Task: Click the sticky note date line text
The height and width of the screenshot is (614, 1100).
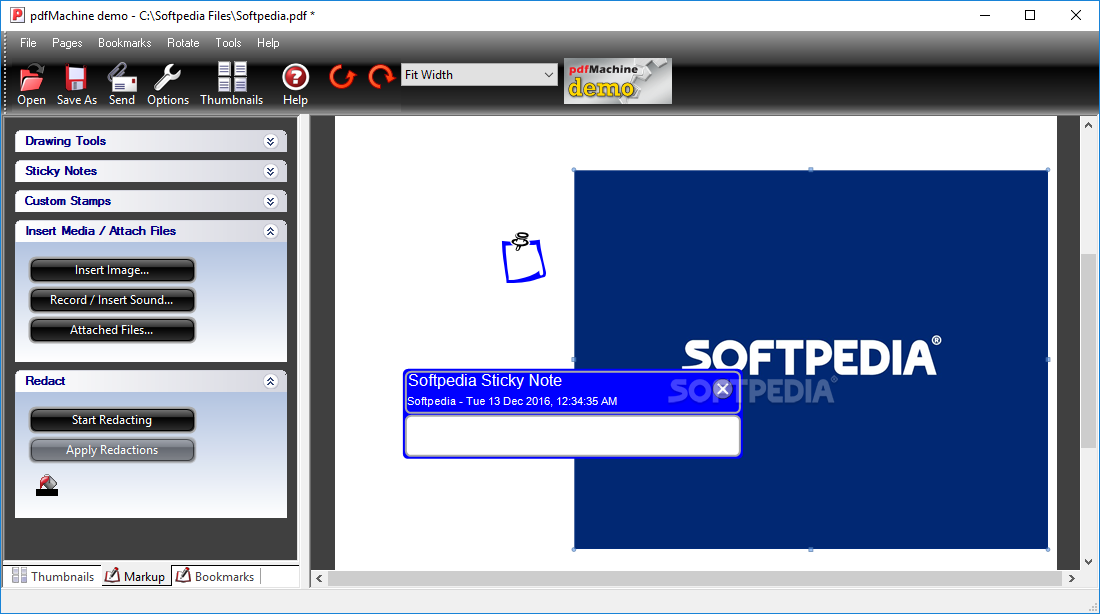Action: click(x=512, y=401)
